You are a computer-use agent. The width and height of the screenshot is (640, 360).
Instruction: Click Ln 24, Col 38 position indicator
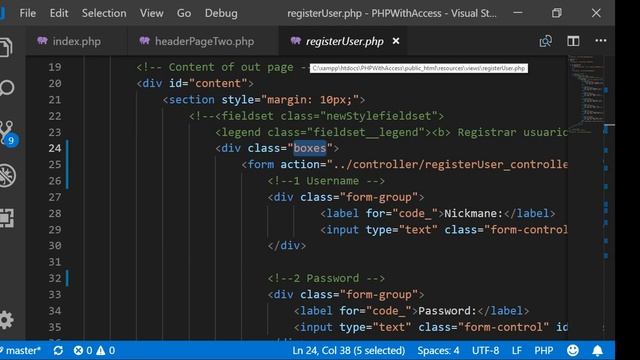pyautogui.click(x=349, y=350)
